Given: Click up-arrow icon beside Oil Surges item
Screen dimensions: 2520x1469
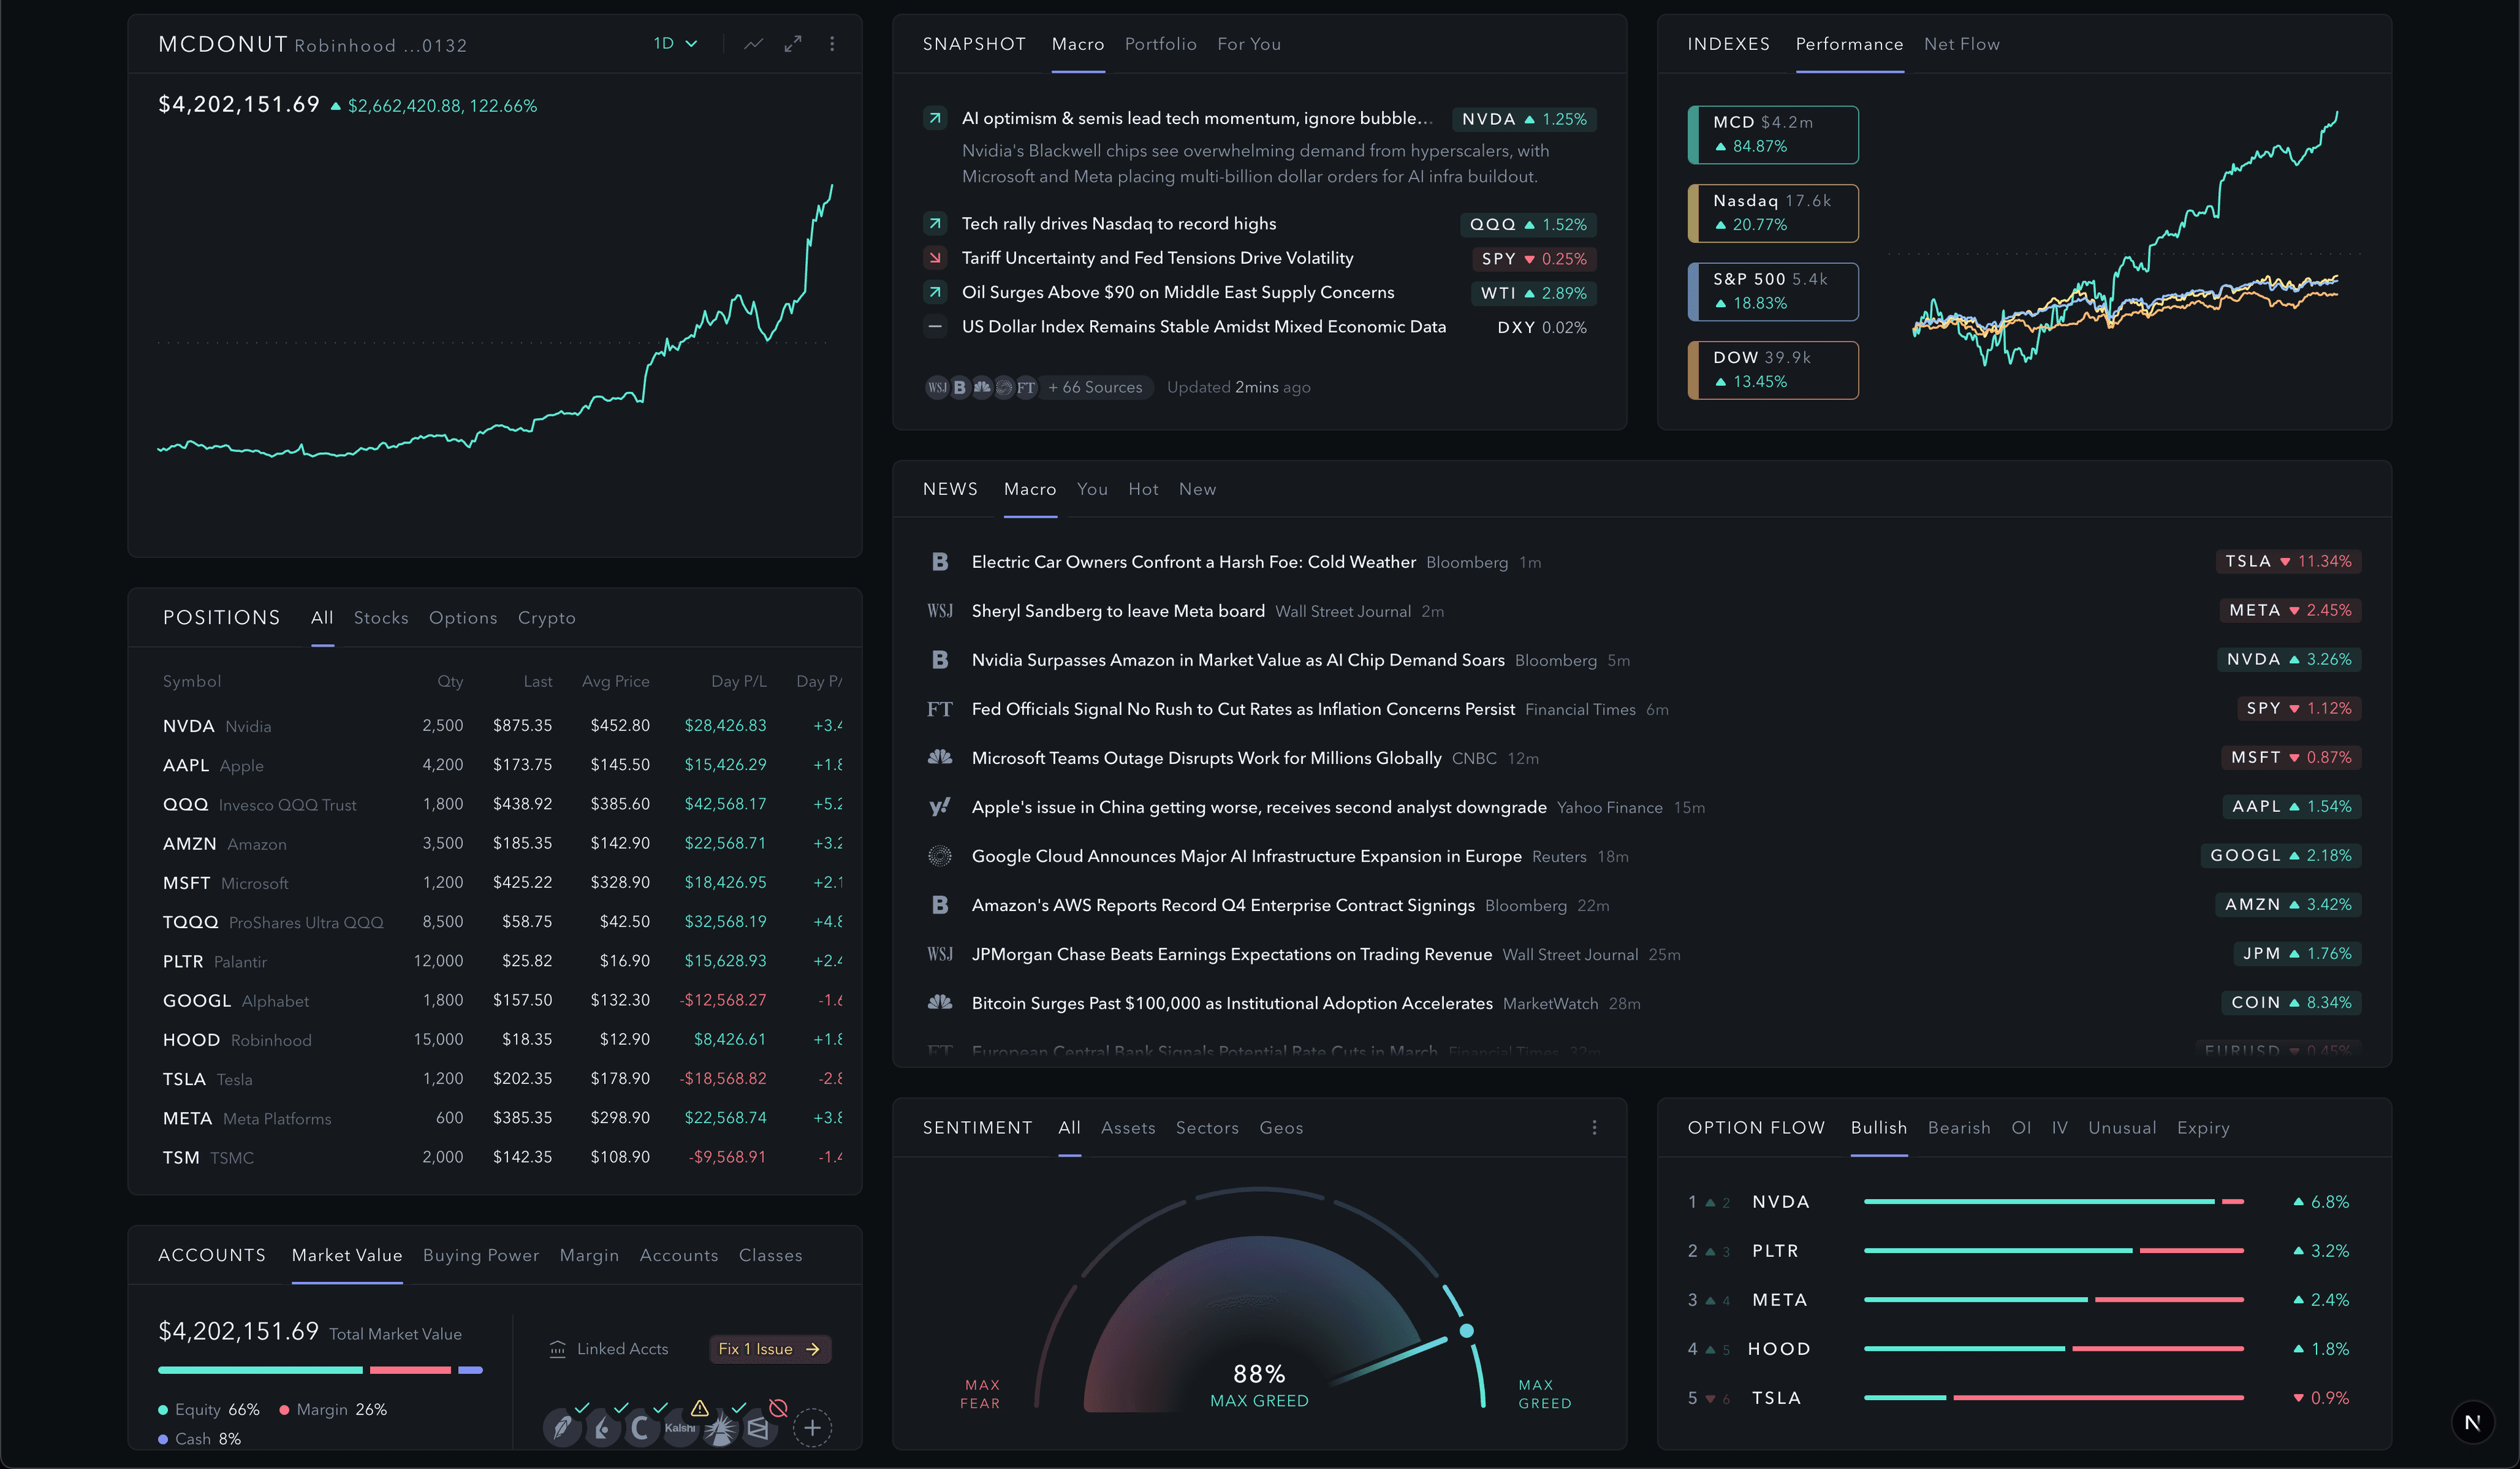Looking at the screenshot, I should click(x=935, y=293).
